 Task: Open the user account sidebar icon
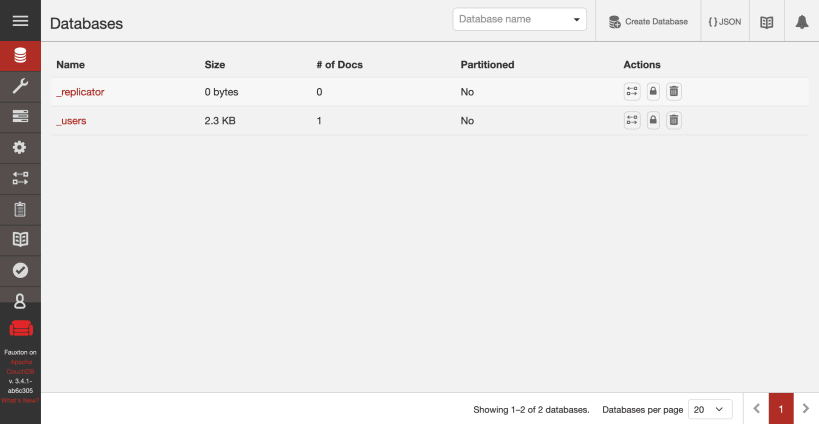pos(20,300)
